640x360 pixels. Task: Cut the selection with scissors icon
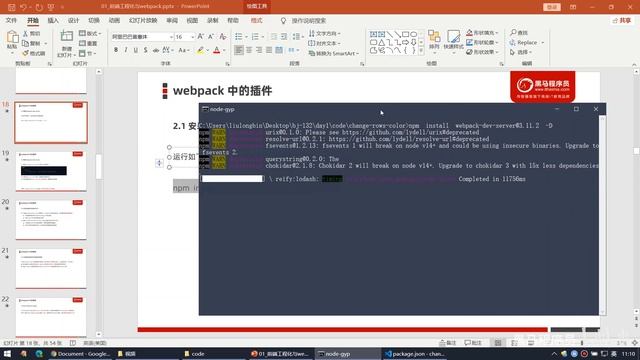click(x=31, y=33)
